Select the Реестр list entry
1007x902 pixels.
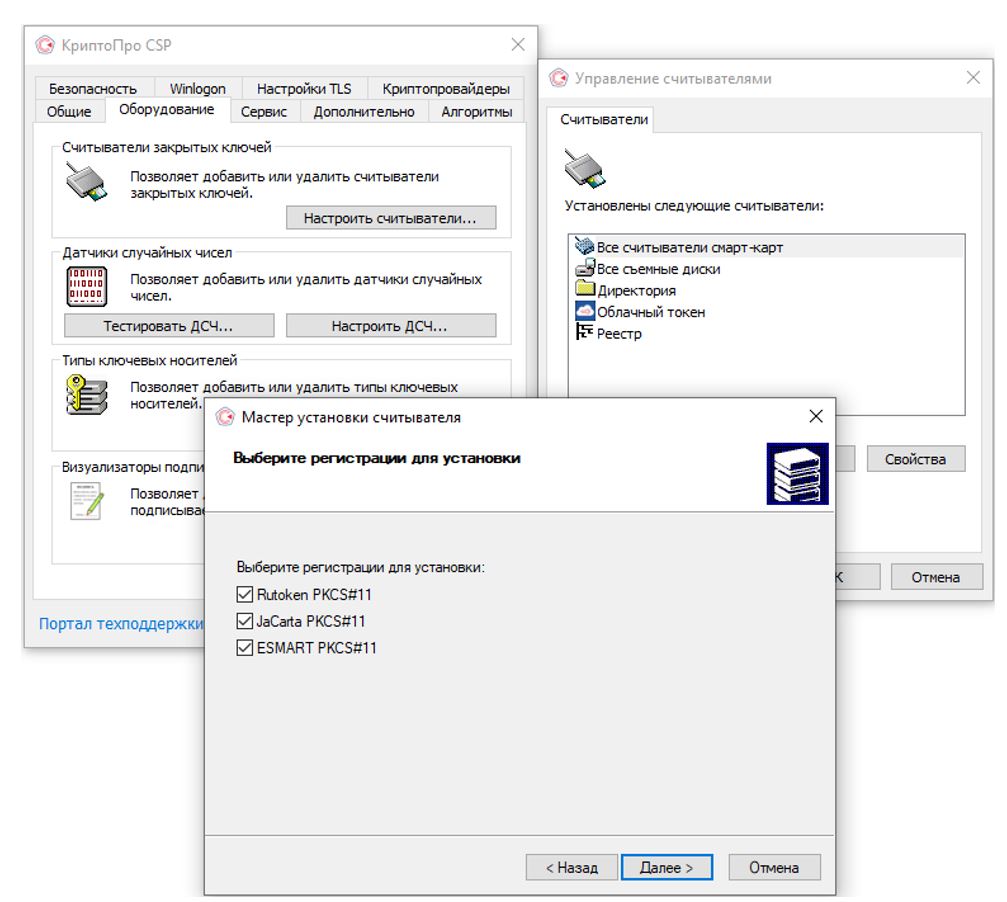767,333
